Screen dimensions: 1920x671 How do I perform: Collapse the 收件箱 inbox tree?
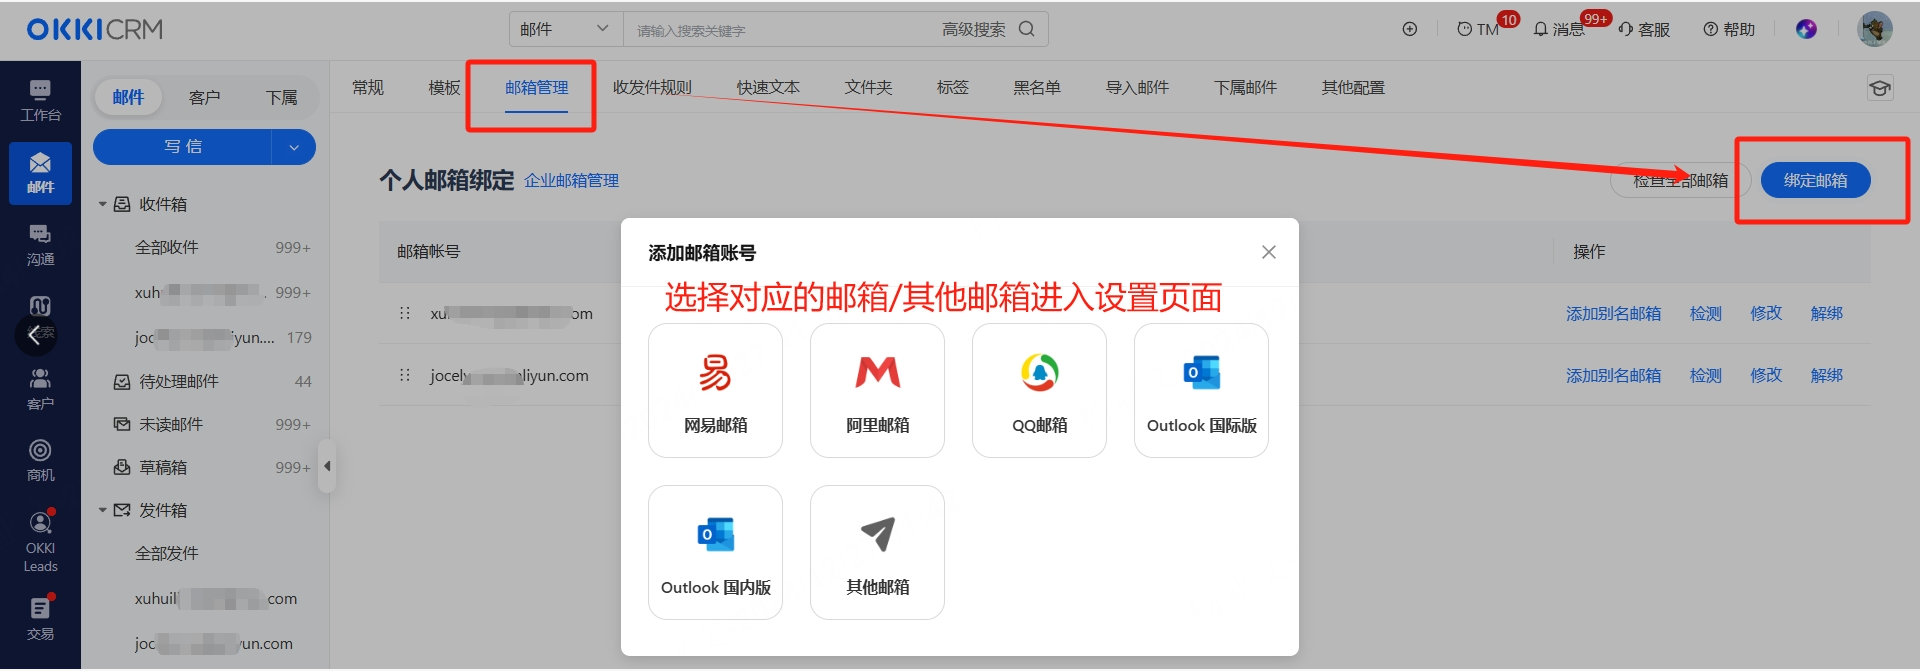(x=102, y=204)
